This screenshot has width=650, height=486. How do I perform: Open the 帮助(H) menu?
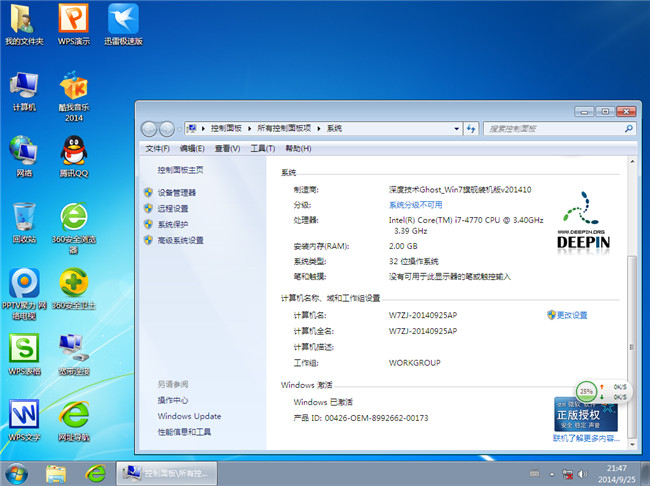tap(298, 148)
